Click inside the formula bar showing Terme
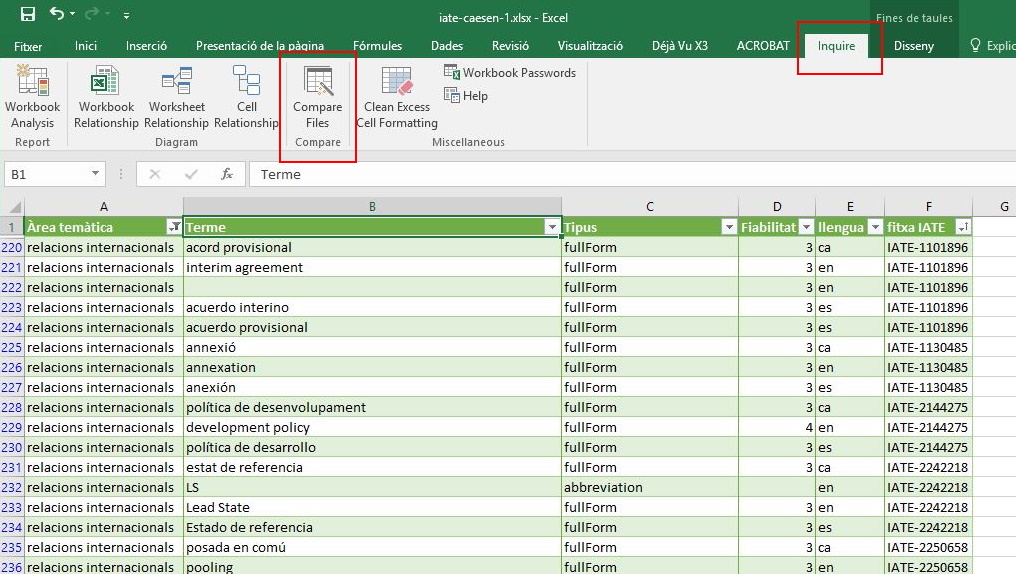 pyautogui.click(x=600, y=174)
